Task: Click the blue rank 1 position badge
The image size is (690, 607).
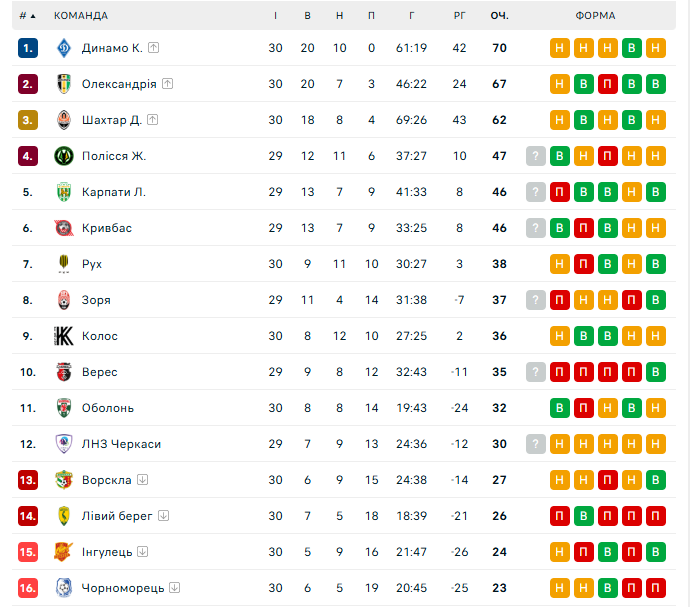Action: [x=28, y=48]
